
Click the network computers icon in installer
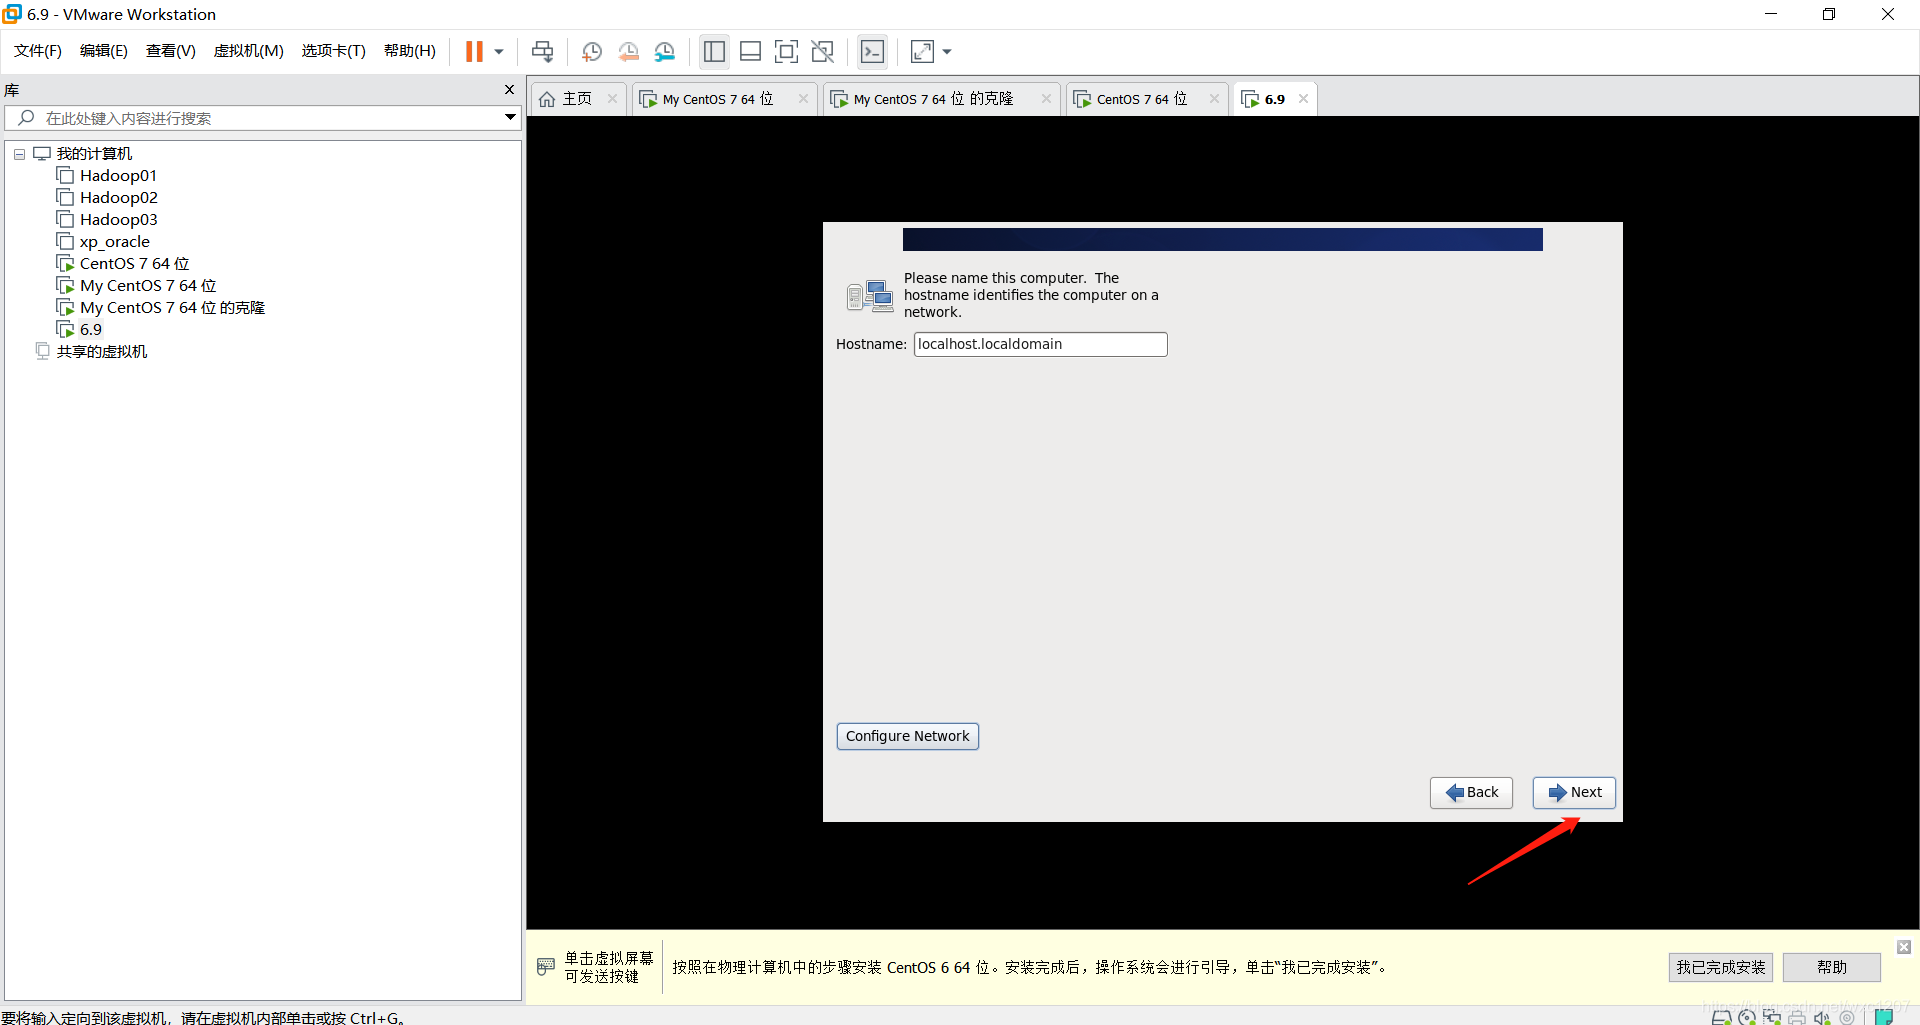(870, 296)
